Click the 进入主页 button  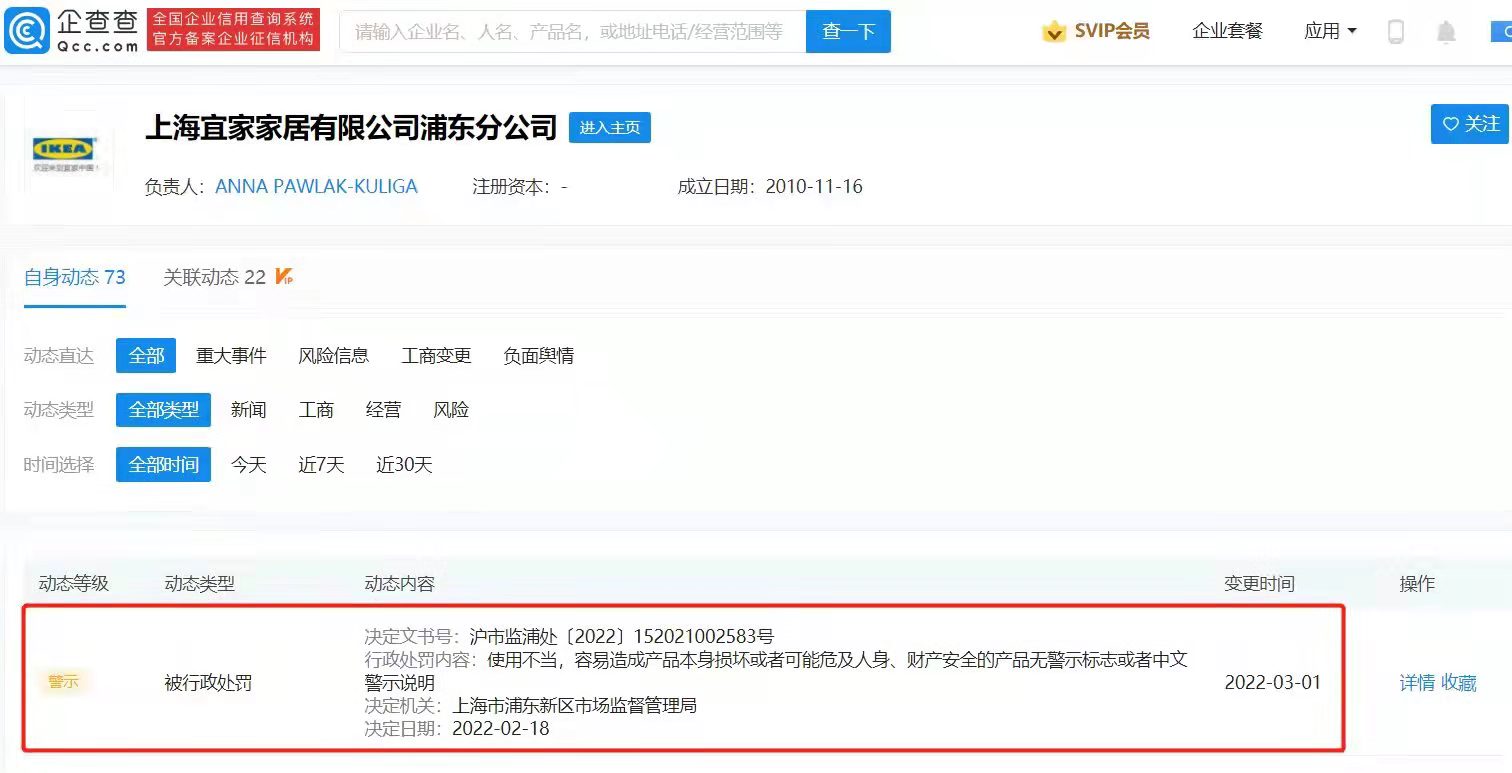click(x=610, y=128)
